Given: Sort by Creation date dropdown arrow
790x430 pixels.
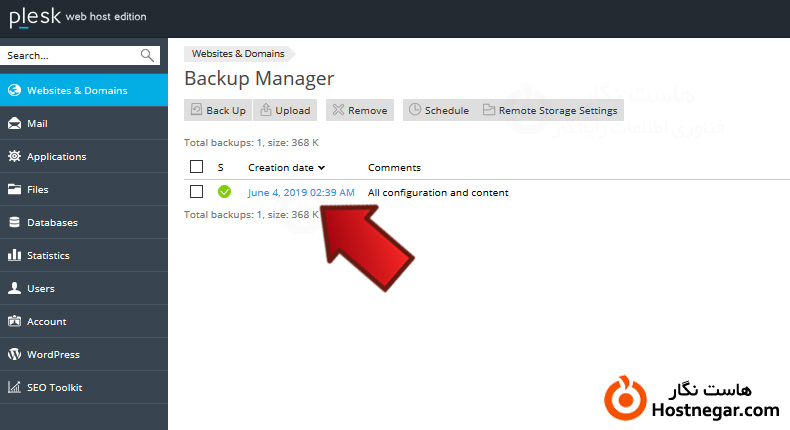Looking at the screenshot, I should pos(322,168).
